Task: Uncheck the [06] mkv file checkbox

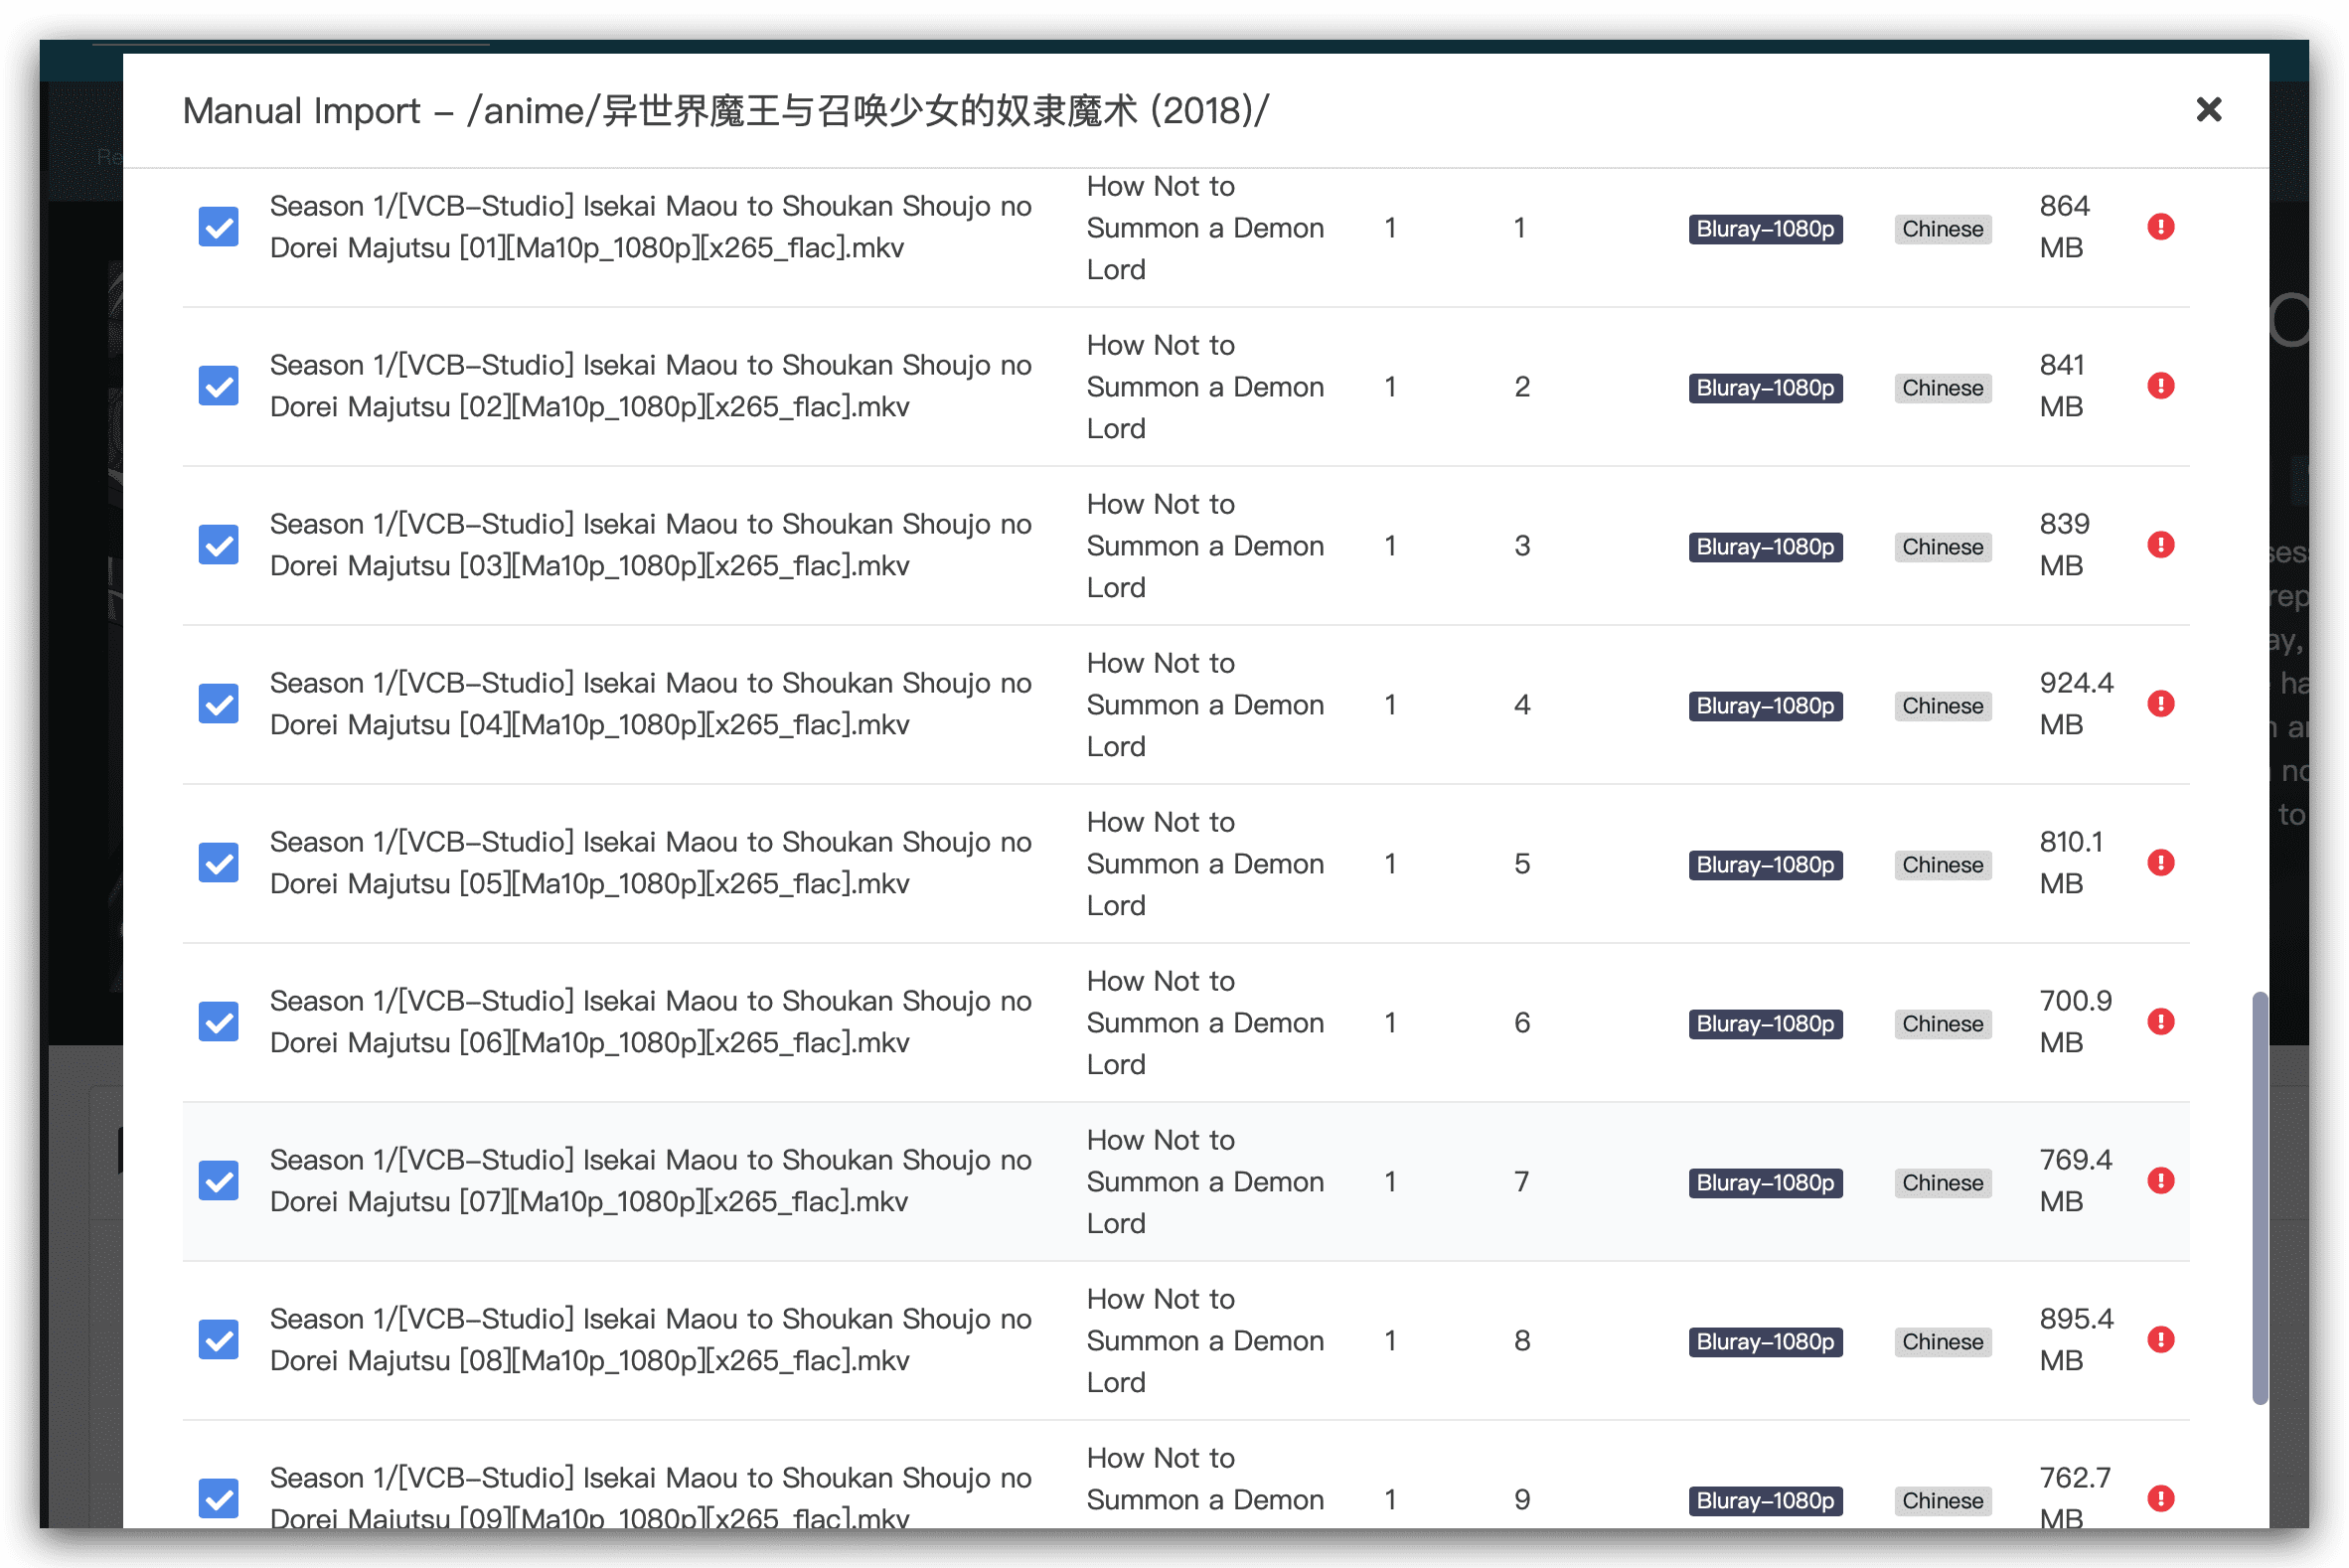Action: (218, 1022)
